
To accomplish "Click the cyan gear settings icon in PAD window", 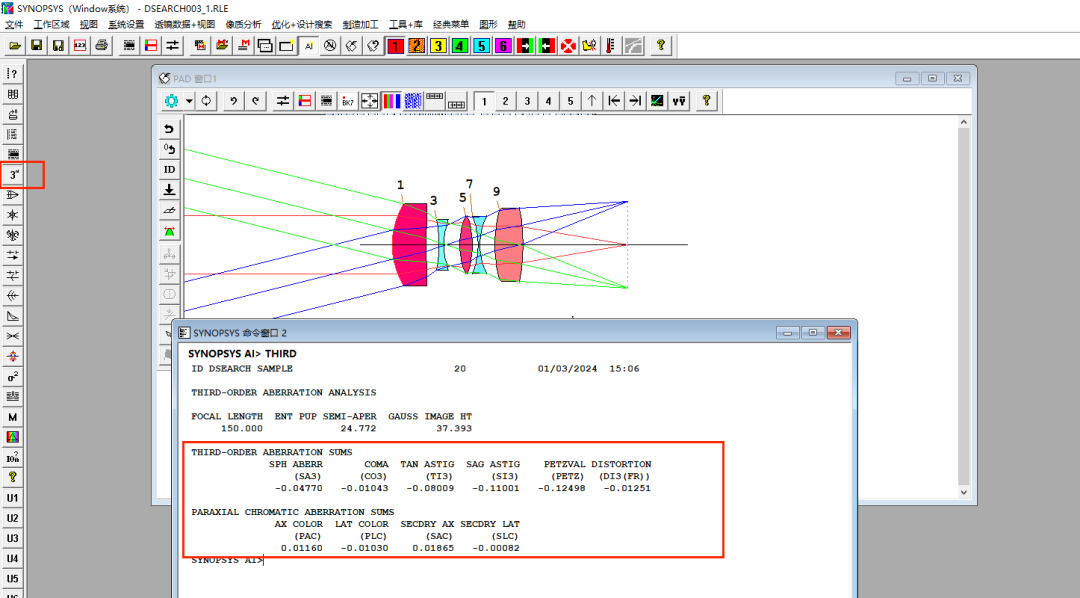I will 171,101.
